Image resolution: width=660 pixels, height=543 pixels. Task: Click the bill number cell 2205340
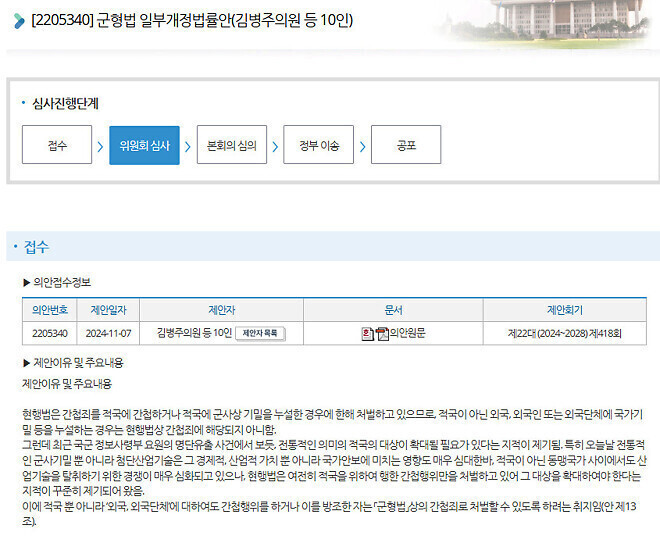tap(50, 333)
